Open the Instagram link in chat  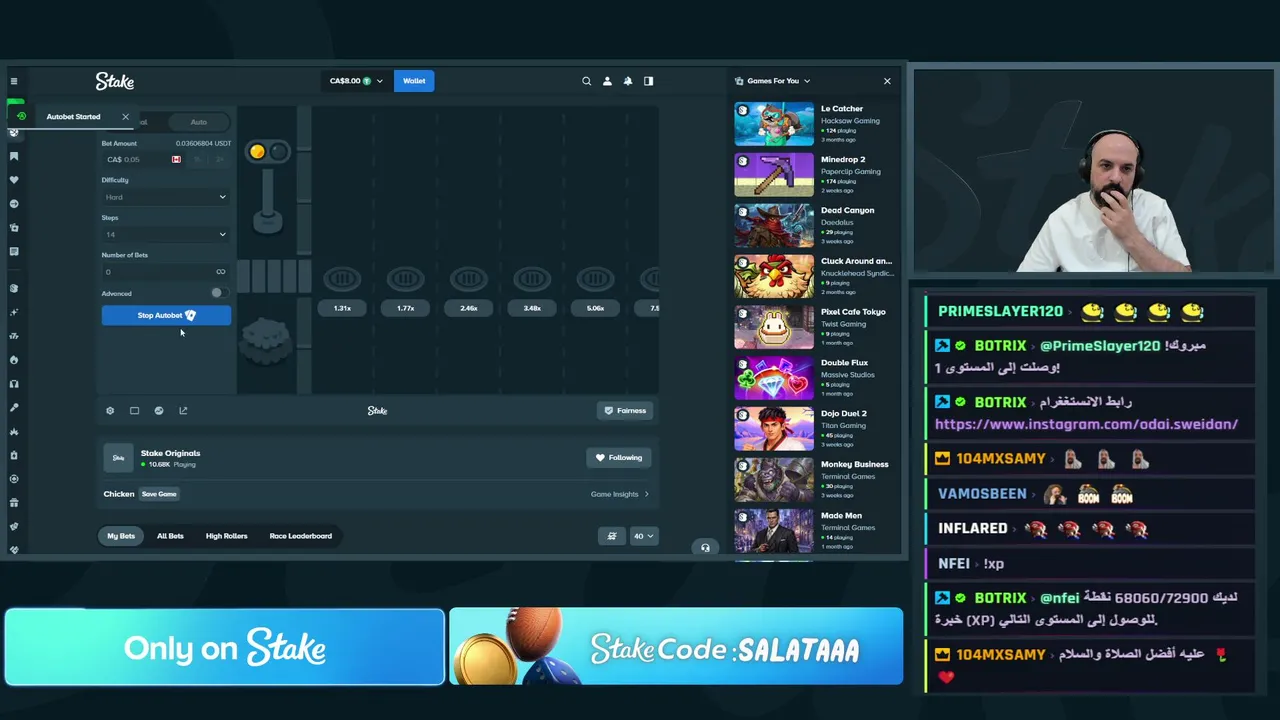tap(1086, 424)
